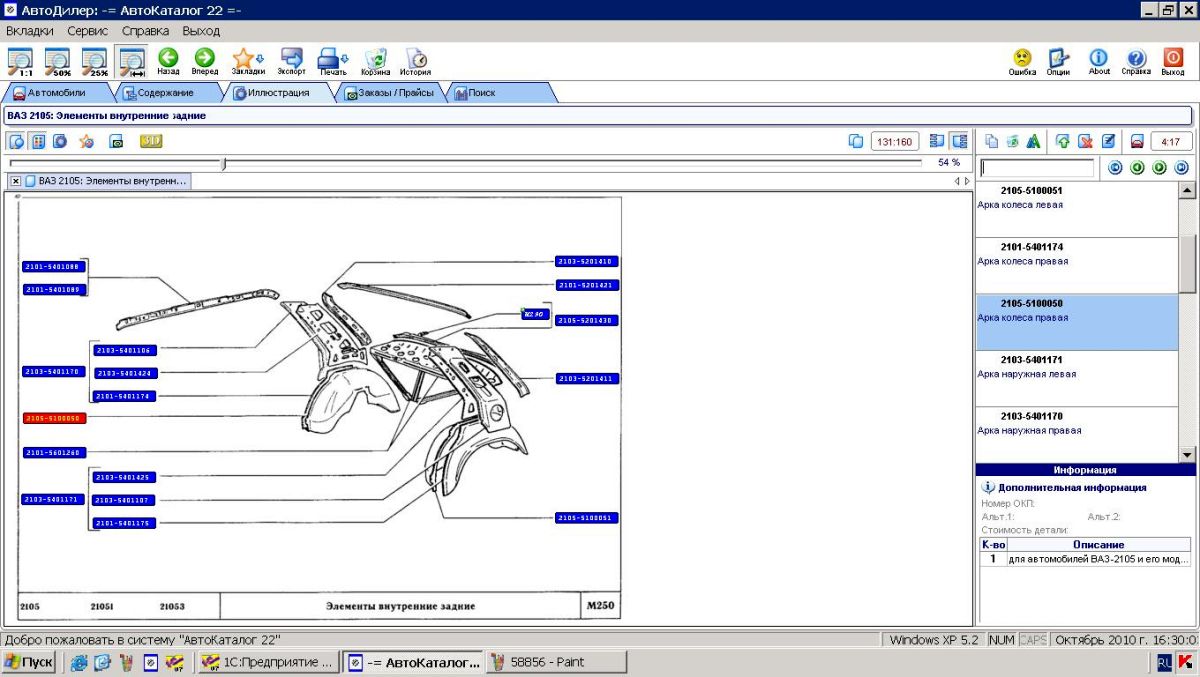The width and height of the screenshot is (1200, 677).
Task: Switch to the Содержание tab
Action: pyautogui.click(x=166, y=93)
